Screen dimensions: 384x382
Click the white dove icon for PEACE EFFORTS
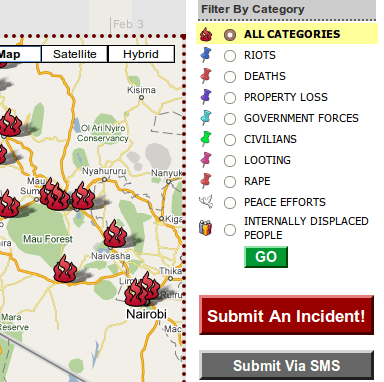pyautogui.click(x=206, y=202)
